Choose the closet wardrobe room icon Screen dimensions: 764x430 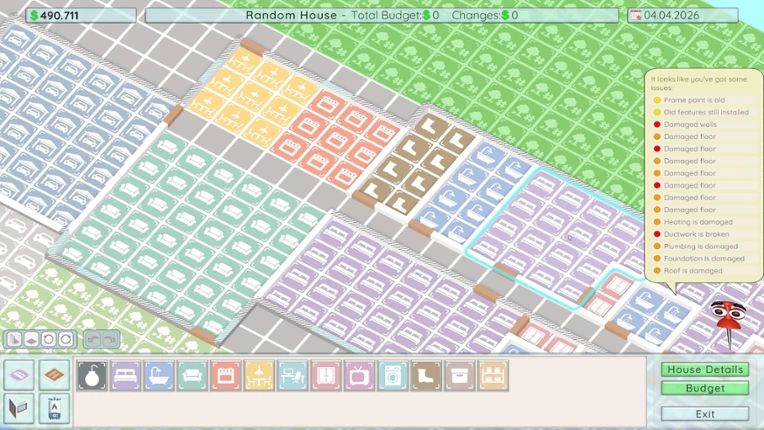[x=326, y=375]
